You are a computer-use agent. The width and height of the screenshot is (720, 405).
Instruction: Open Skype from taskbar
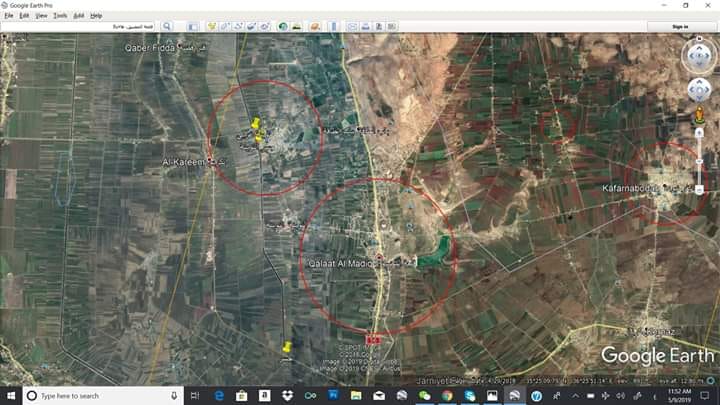tap(469, 396)
